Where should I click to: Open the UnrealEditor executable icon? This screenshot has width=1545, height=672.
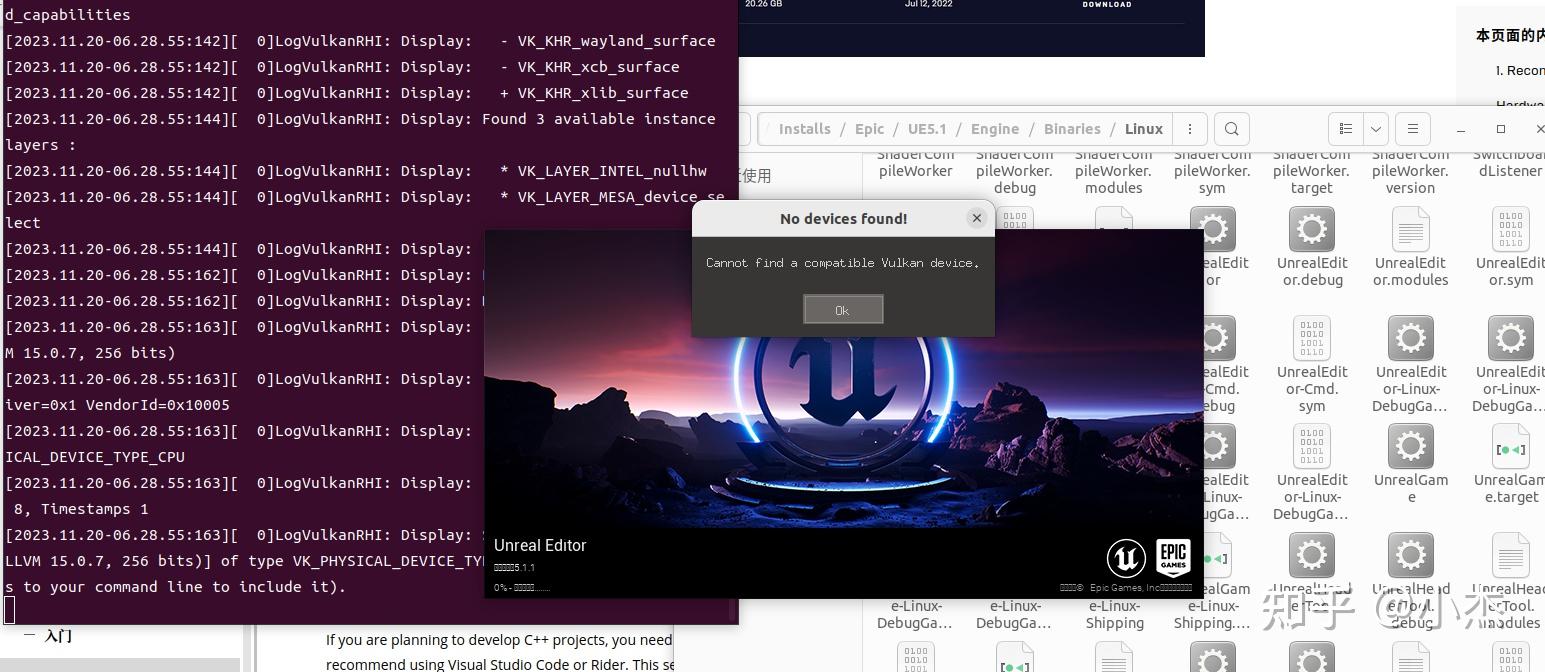[1213, 228]
